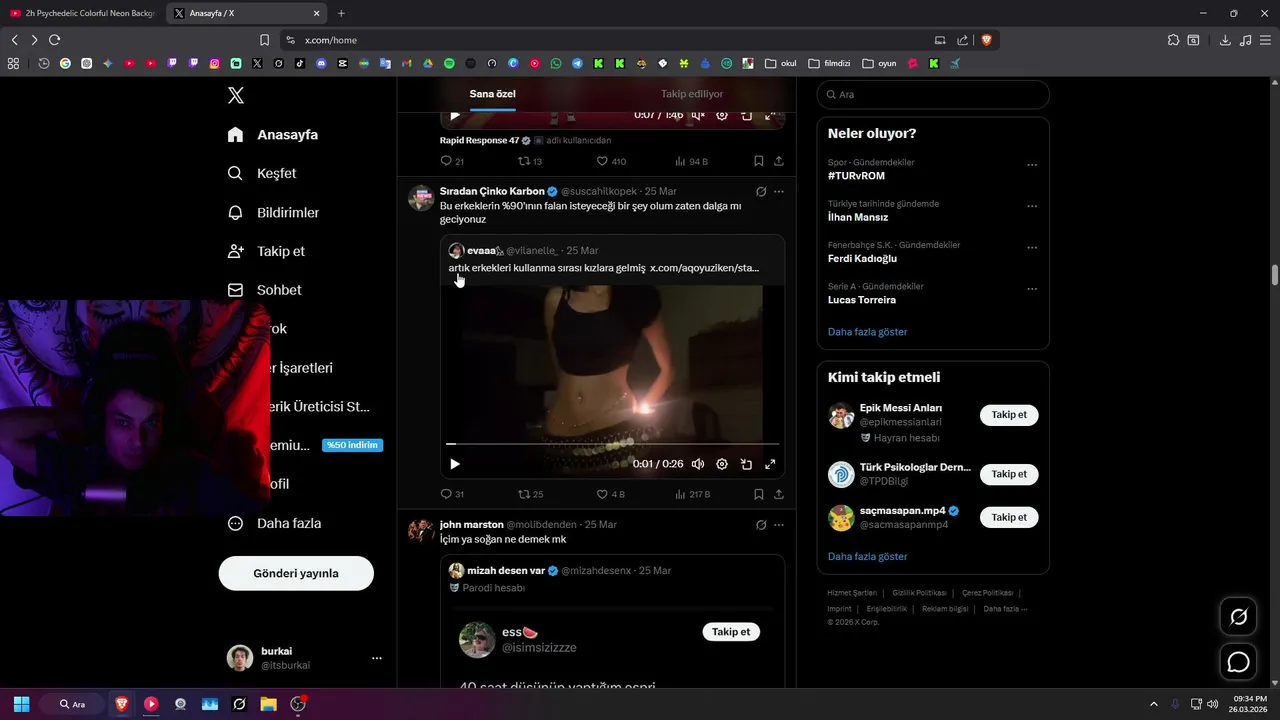The width and height of the screenshot is (1280, 720).
Task: Like the Rapid Response 47 post
Action: (x=611, y=161)
